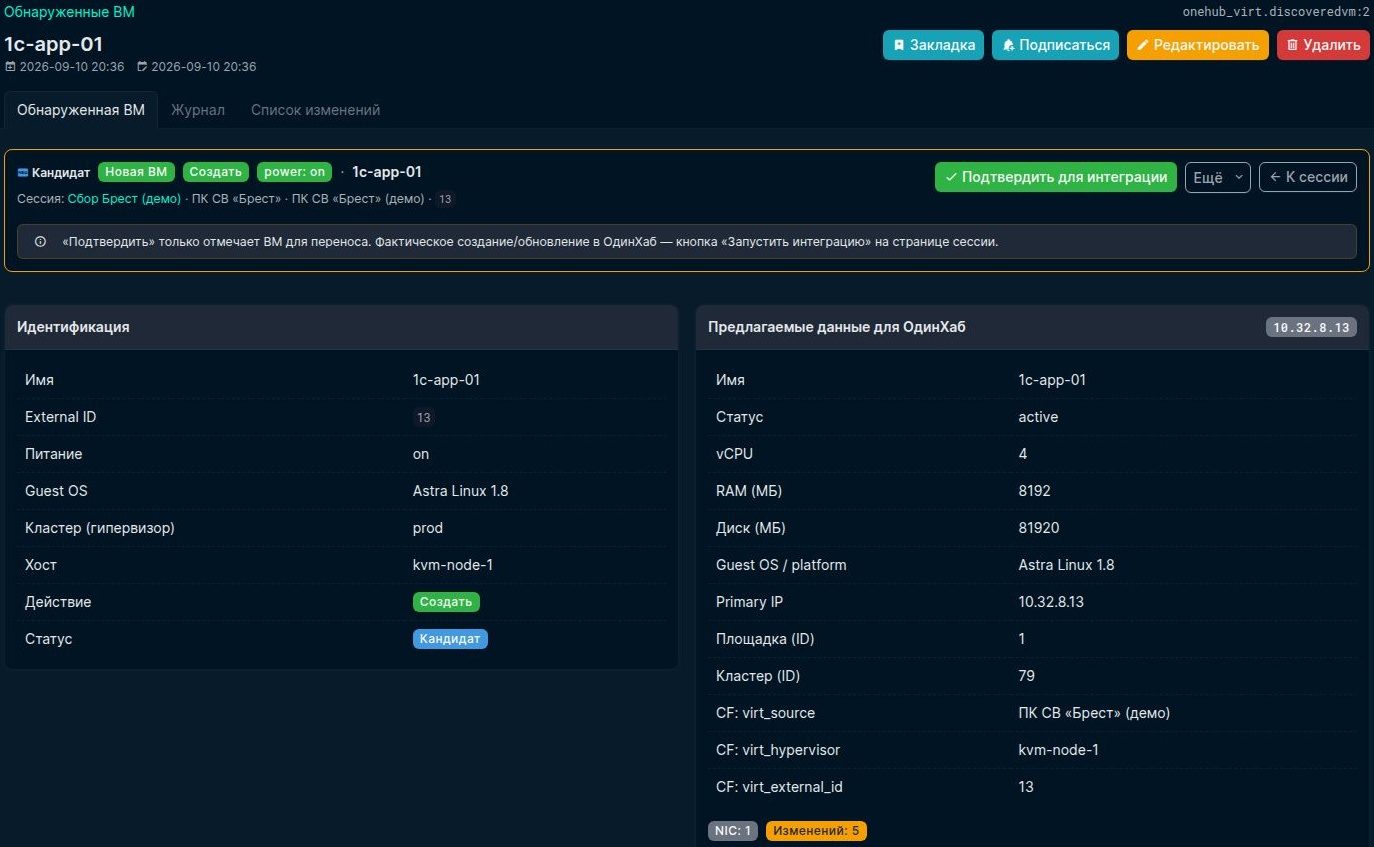This screenshot has width=1374, height=847.
Task: Delete the VM with the Удалить button
Action: (1323, 45)
